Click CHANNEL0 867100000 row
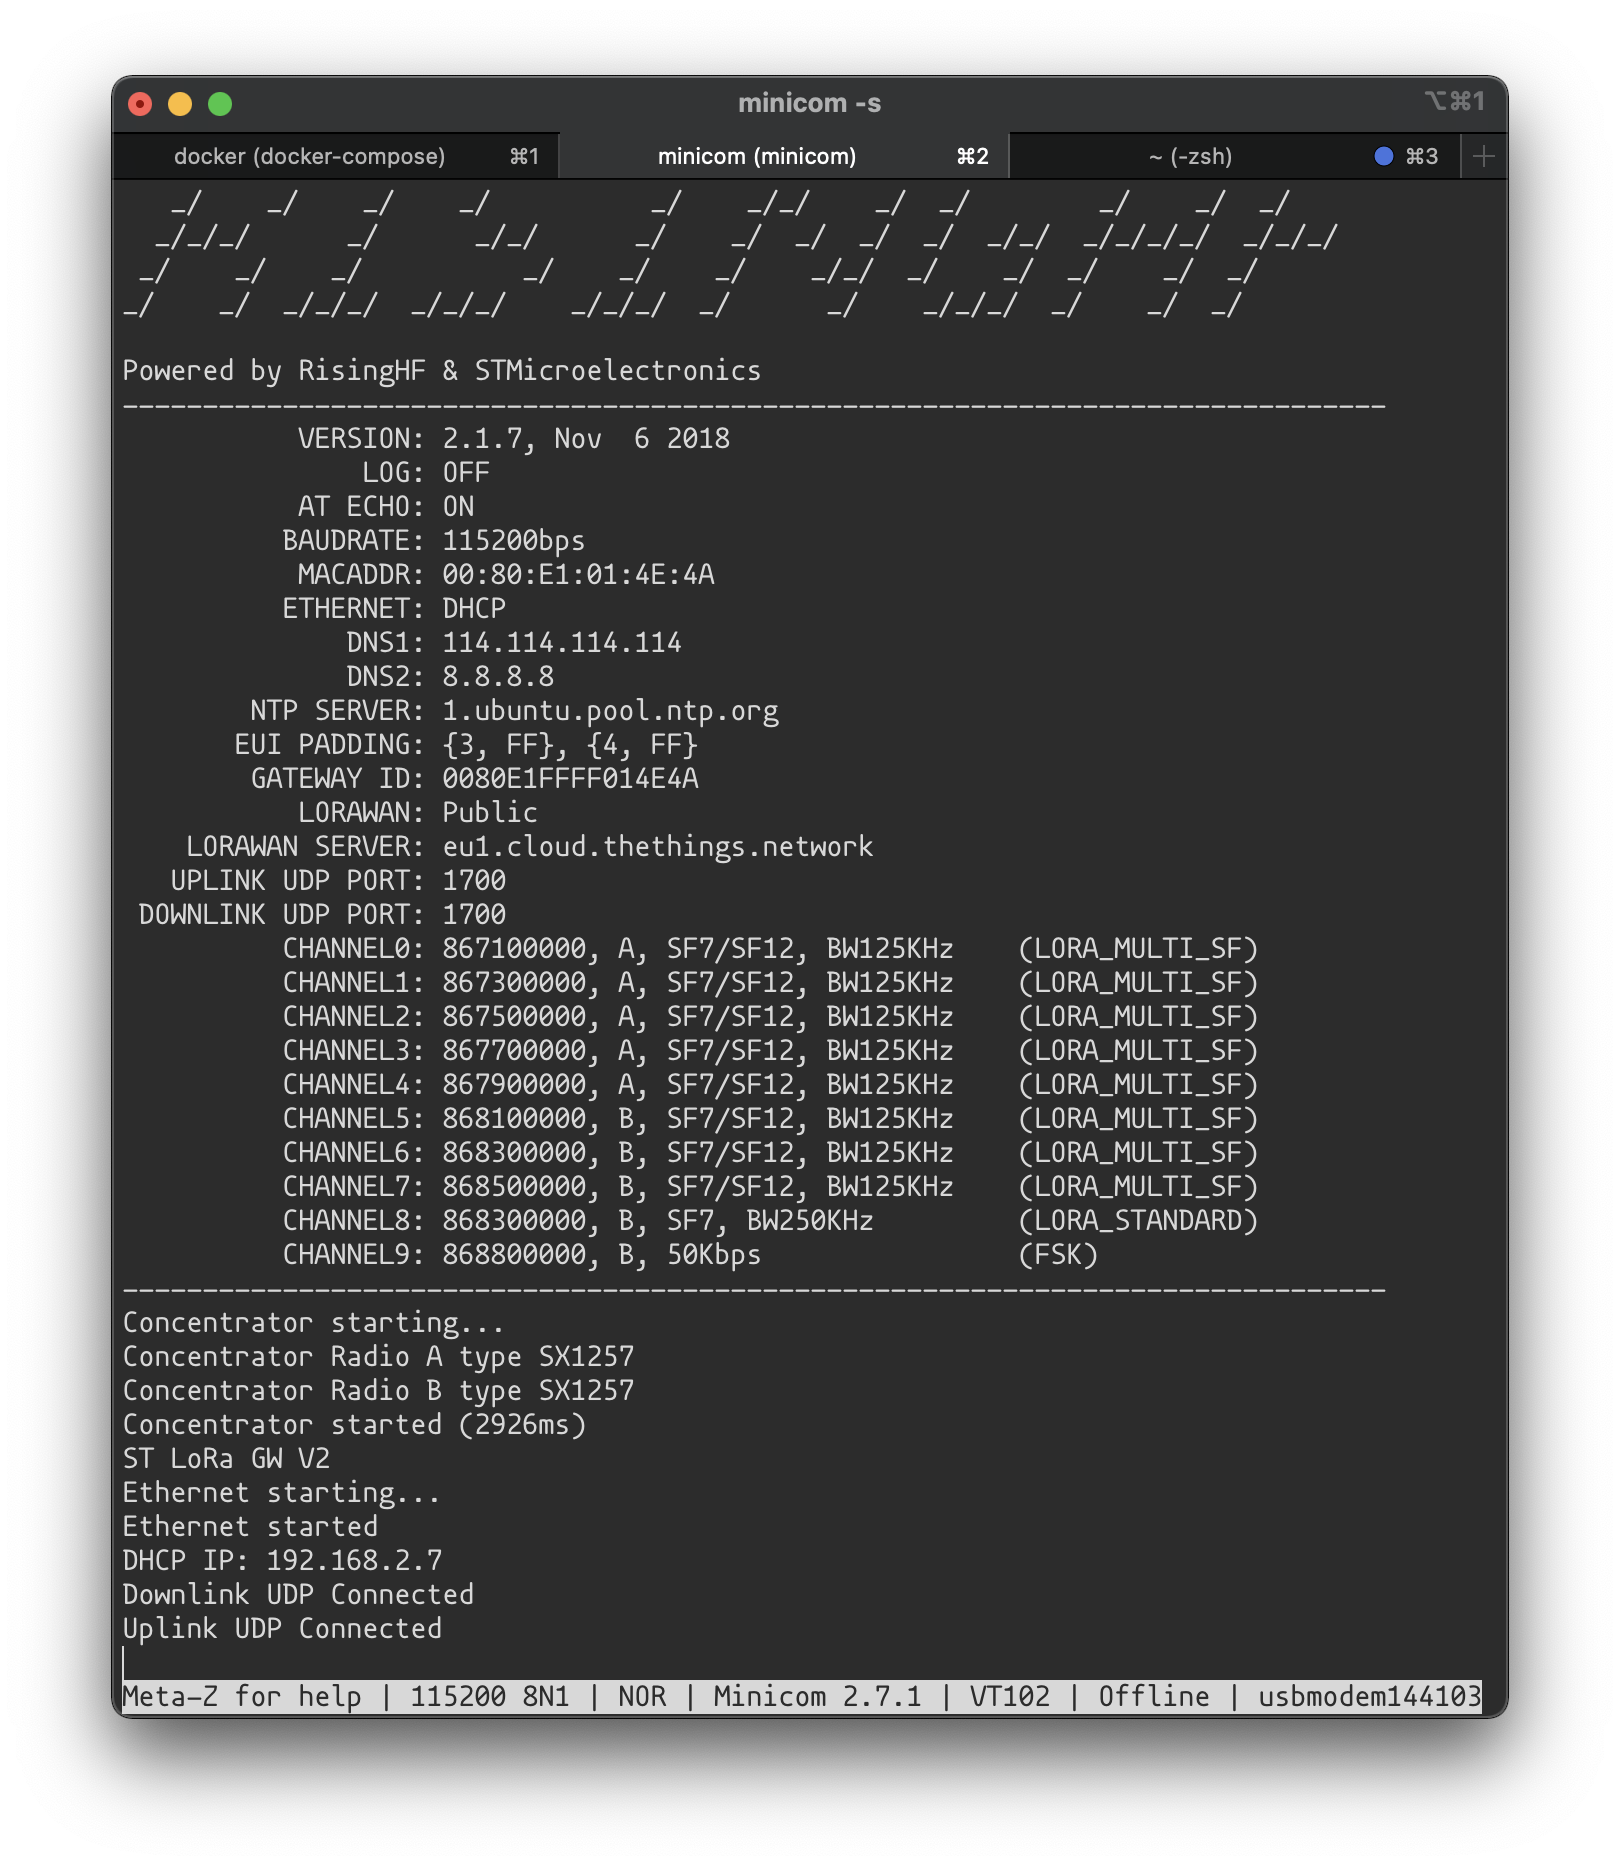This screenshot has width=1620, height=1866. click(770, 949)
